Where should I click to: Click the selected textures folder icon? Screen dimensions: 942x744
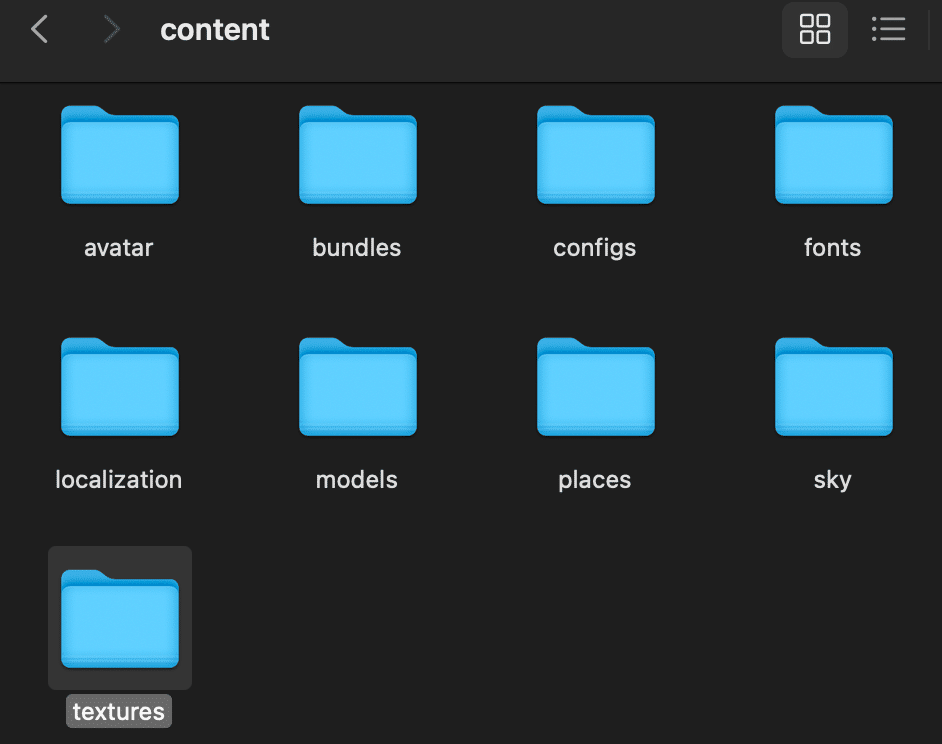[x=120, y=619]
